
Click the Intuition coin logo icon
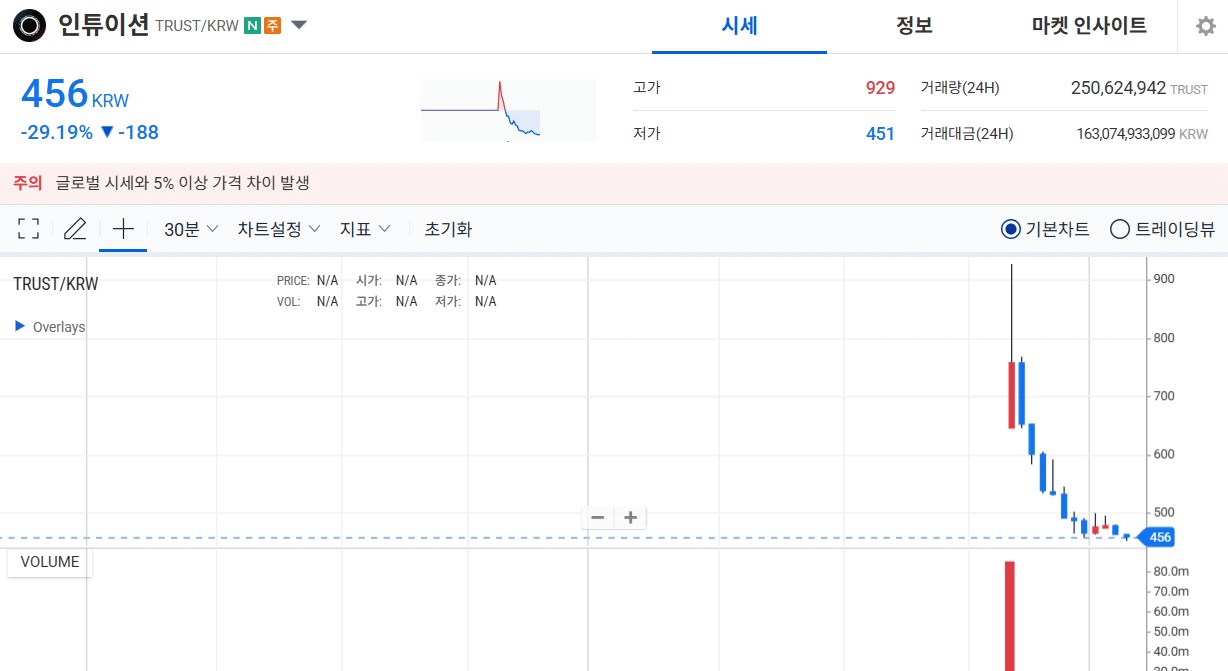(x=30, y=26)
